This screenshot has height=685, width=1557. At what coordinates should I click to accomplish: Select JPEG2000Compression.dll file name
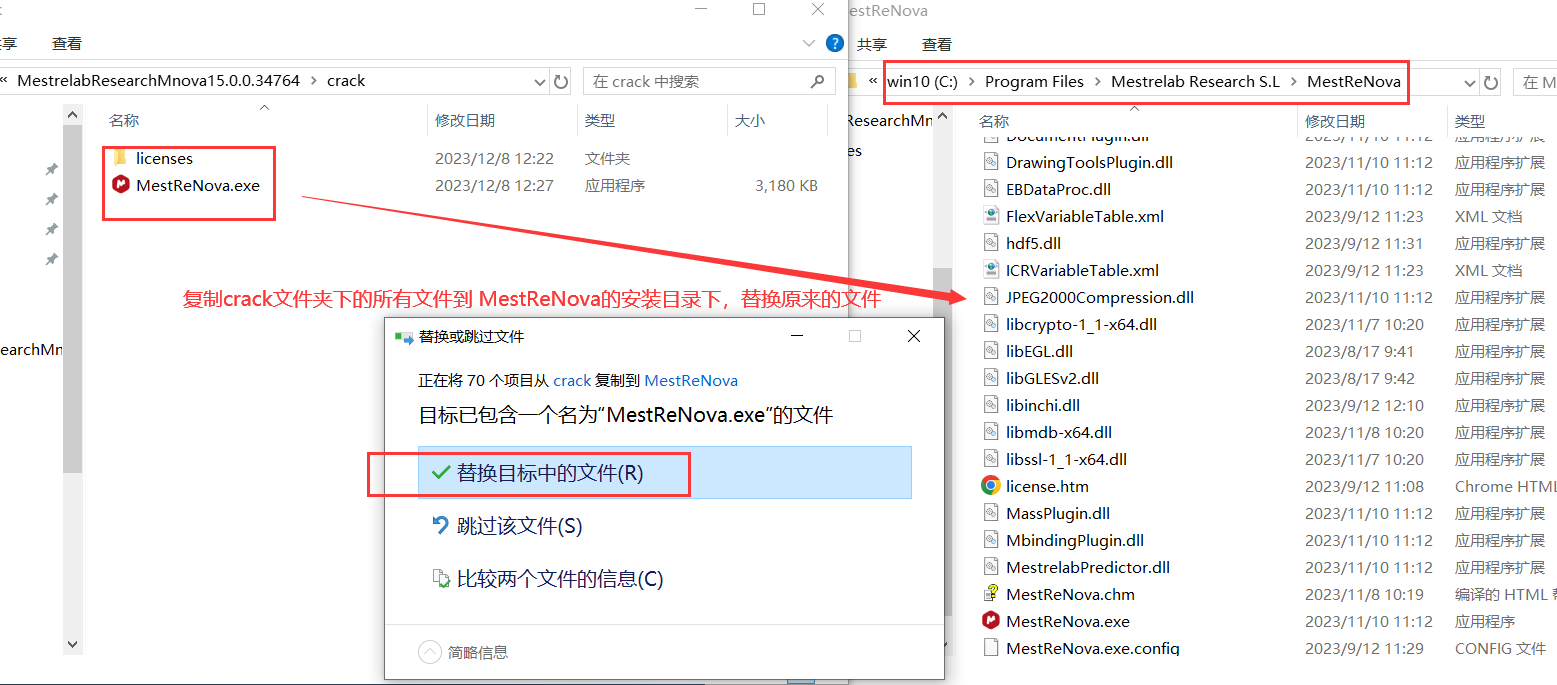1100,297
